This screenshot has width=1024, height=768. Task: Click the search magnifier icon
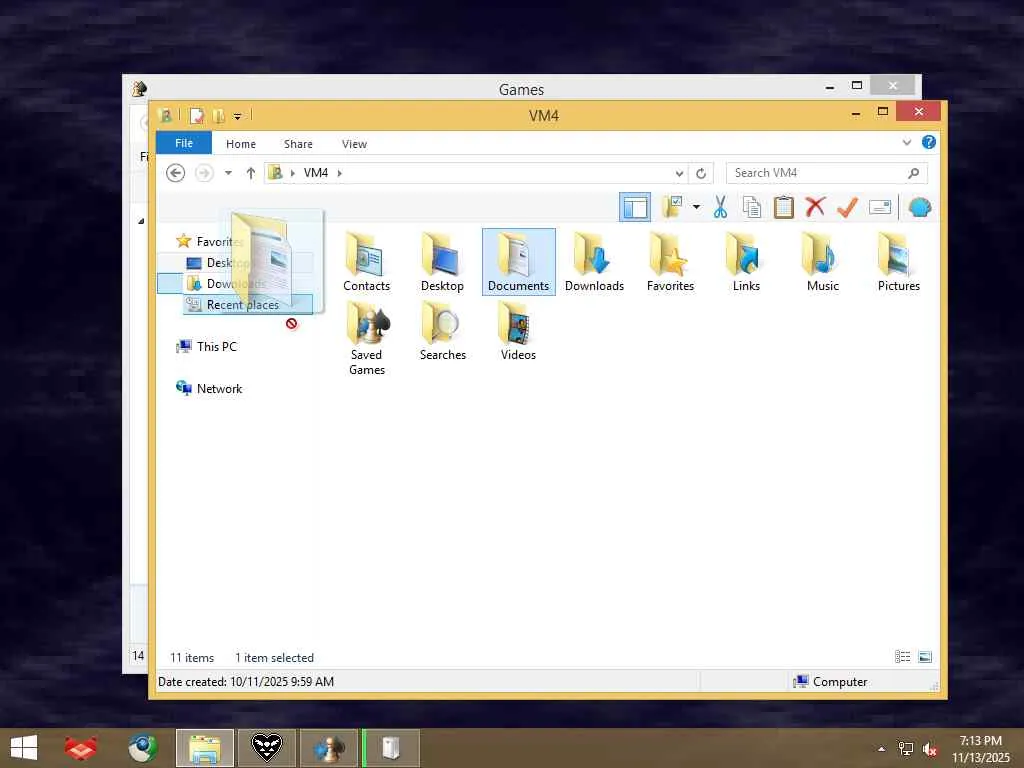coord(913,173)
